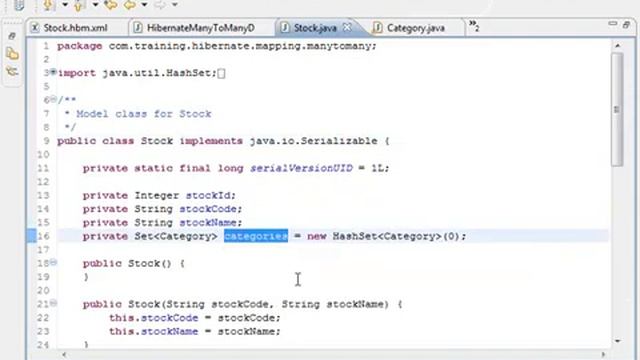Screen dimensions: 640x360
Task: Navigate back with yellow left arrow
Action: pyautogui.click(x=130, y=4)
